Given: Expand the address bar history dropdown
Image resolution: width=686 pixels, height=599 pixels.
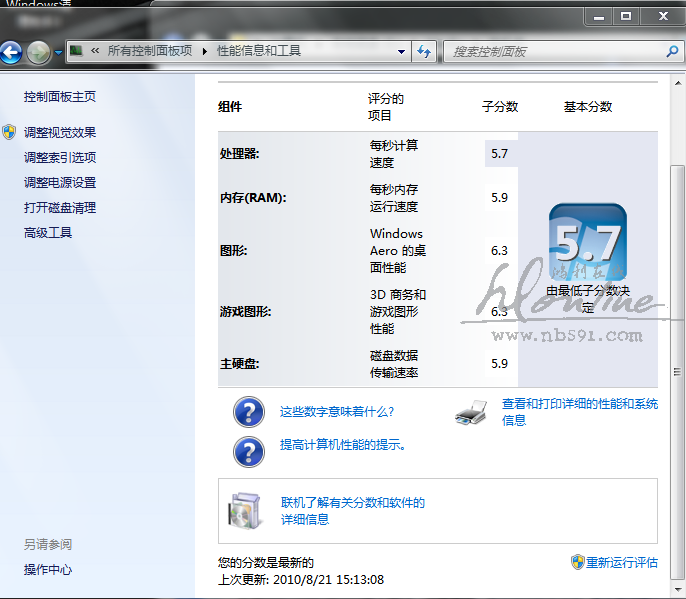Looking at the screenshot, I should click(401, 51).
